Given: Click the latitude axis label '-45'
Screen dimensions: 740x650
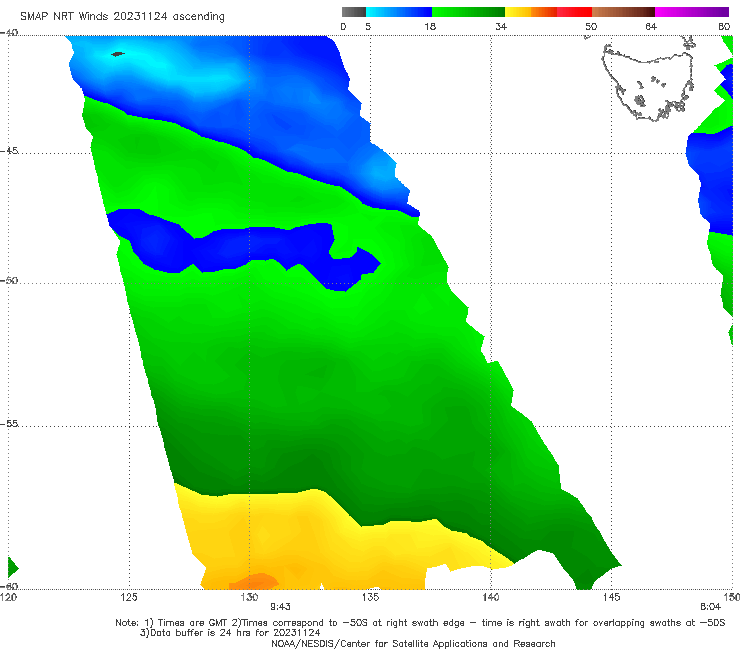Looking at the screenshot, I should 9,151.
